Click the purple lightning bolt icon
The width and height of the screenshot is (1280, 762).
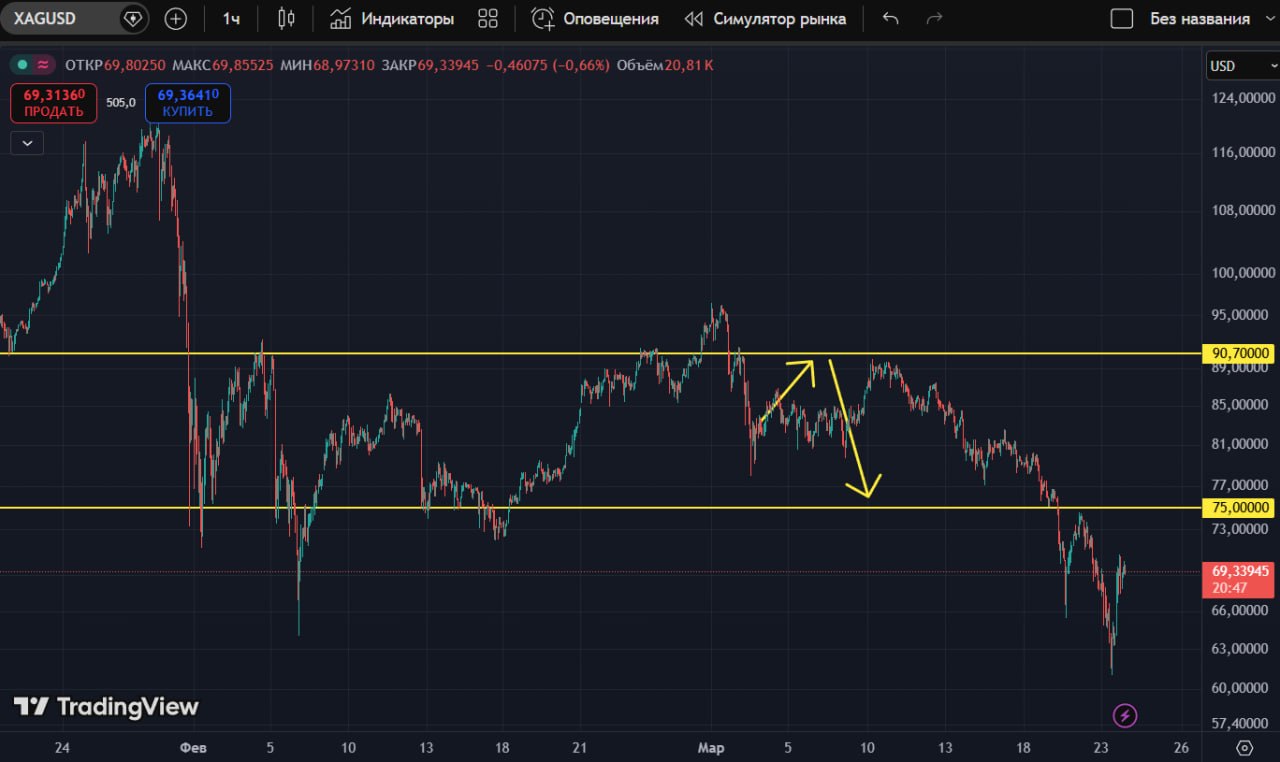(x=1126, y=715)
